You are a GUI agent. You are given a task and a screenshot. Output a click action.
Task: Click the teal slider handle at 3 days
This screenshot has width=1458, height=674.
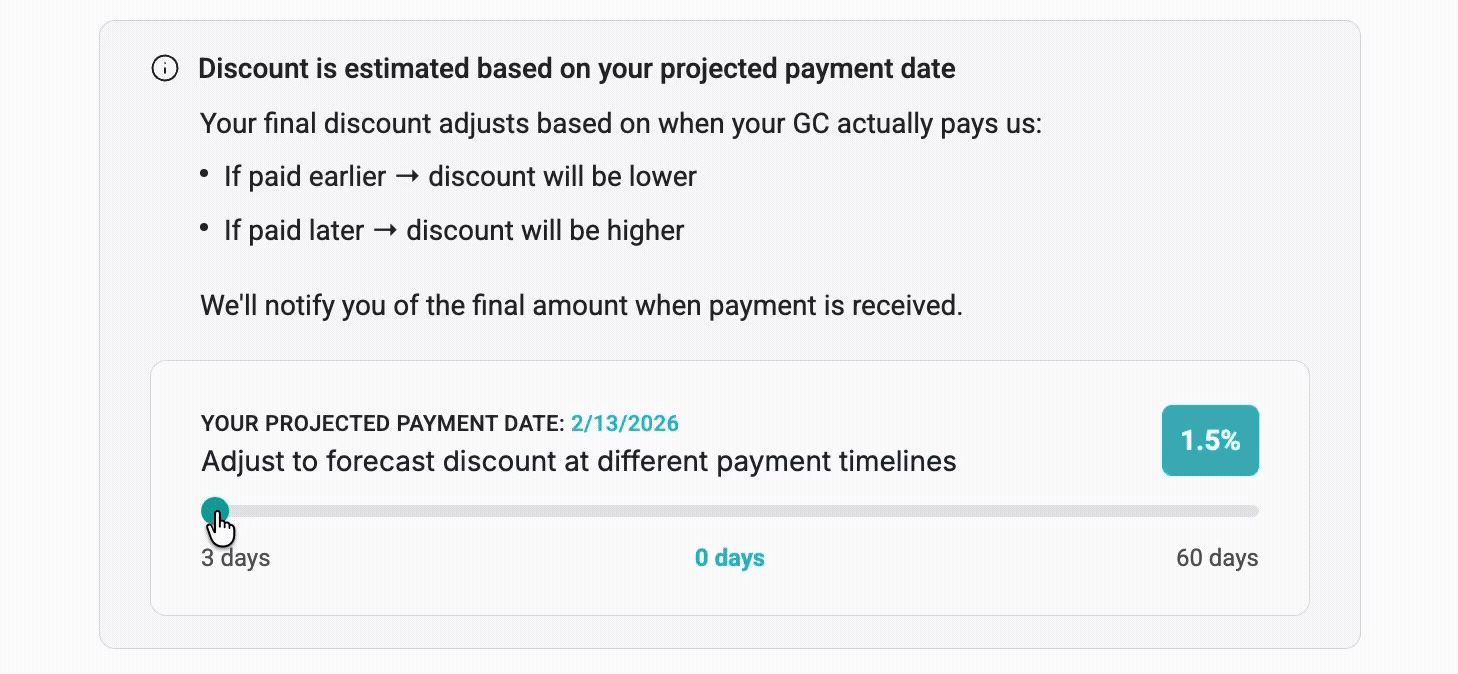tap(214, 511)
